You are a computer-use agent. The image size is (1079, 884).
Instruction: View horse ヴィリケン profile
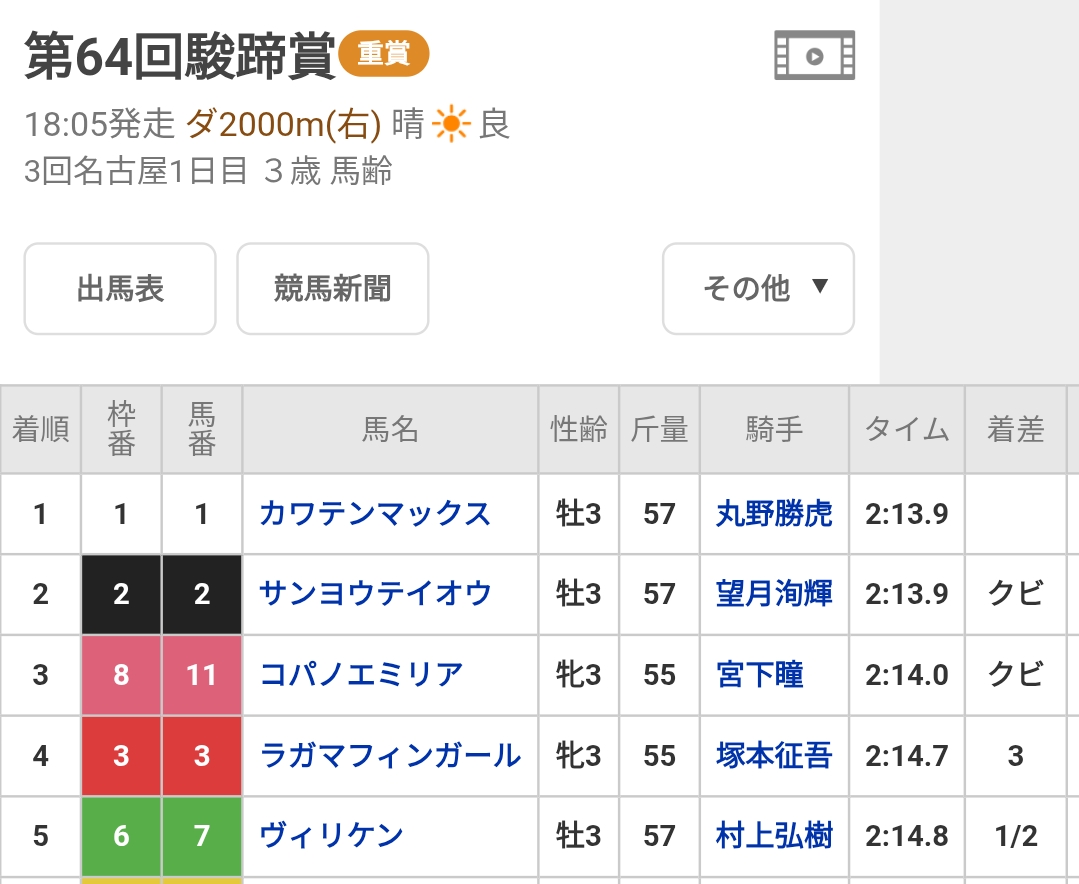pos(332,836)
